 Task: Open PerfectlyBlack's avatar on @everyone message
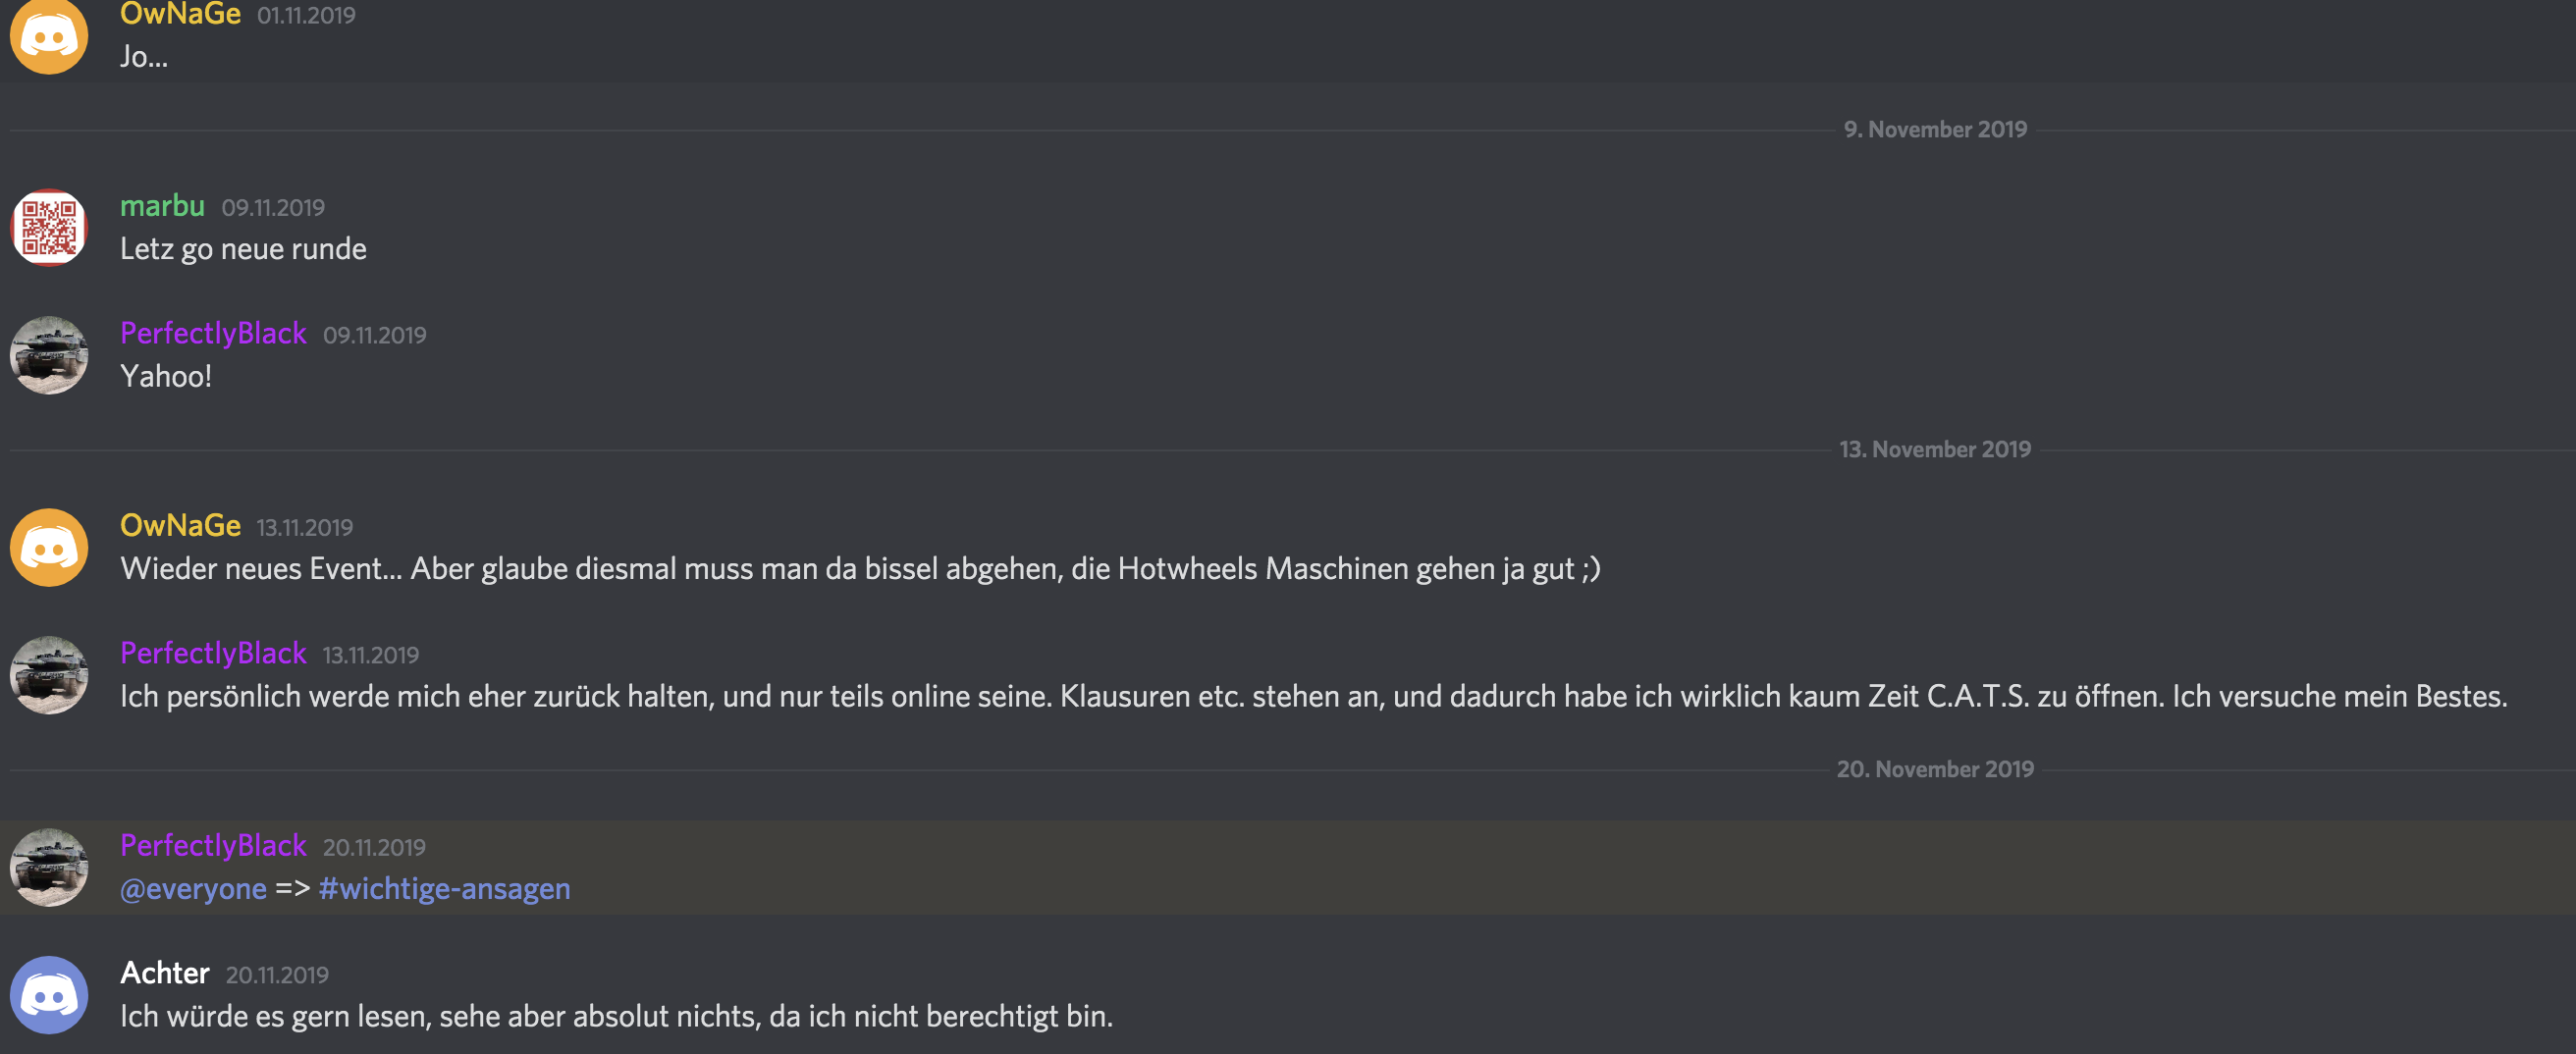click(x=49, y=867)
